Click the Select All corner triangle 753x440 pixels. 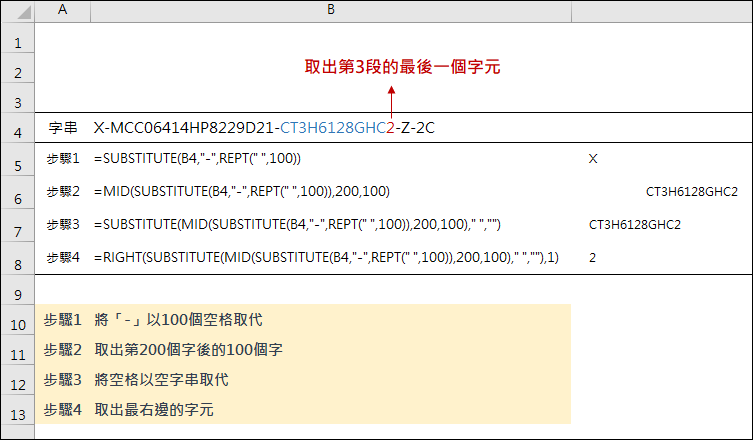[23, 12]
